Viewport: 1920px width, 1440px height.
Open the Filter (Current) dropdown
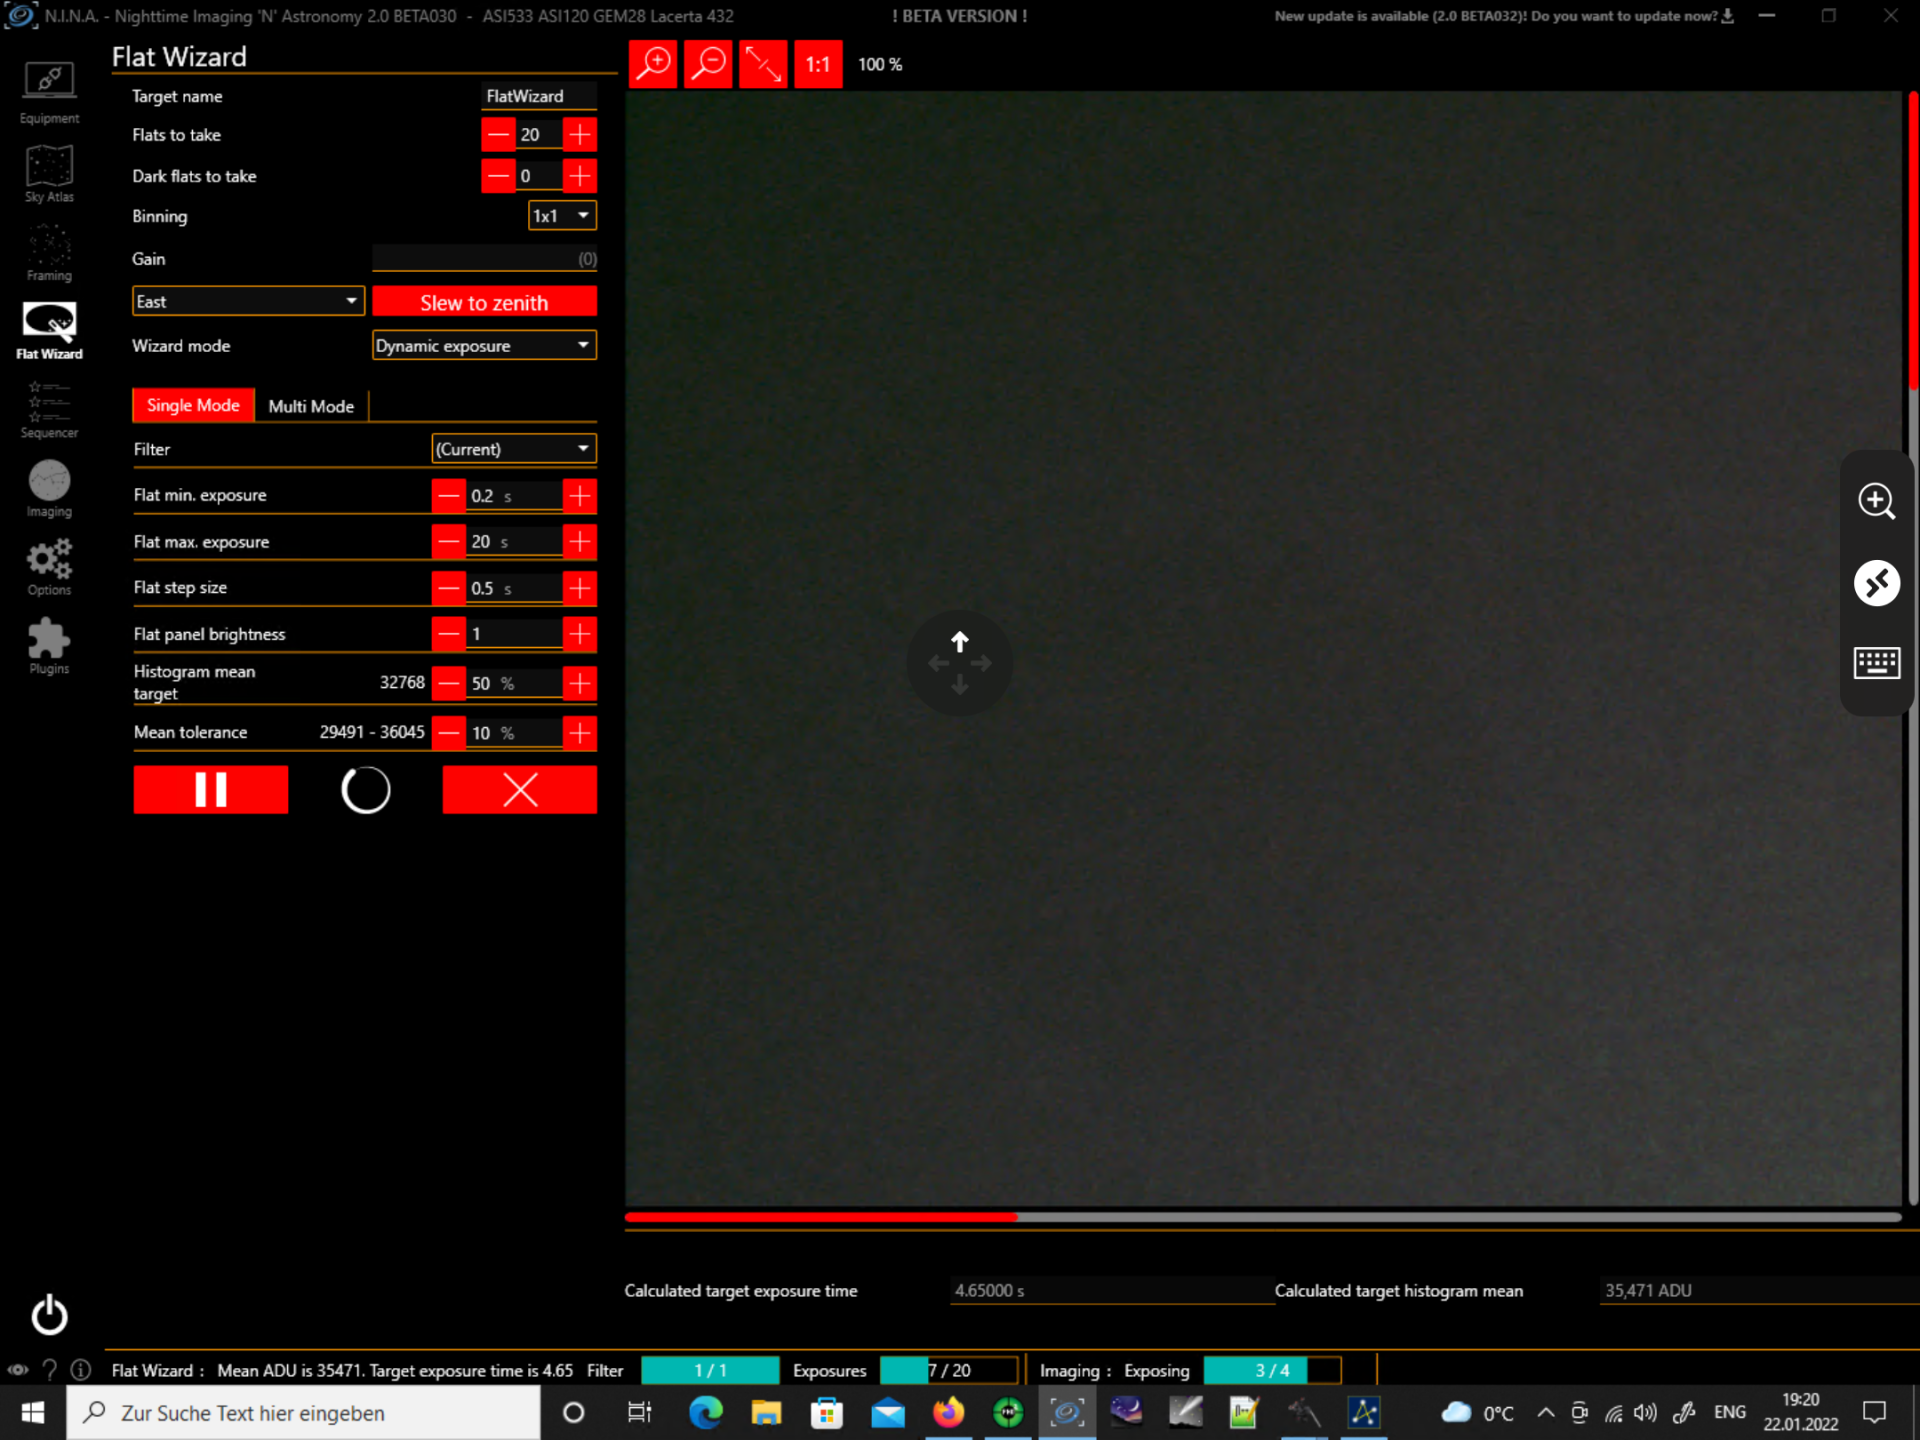pos(514,448)
